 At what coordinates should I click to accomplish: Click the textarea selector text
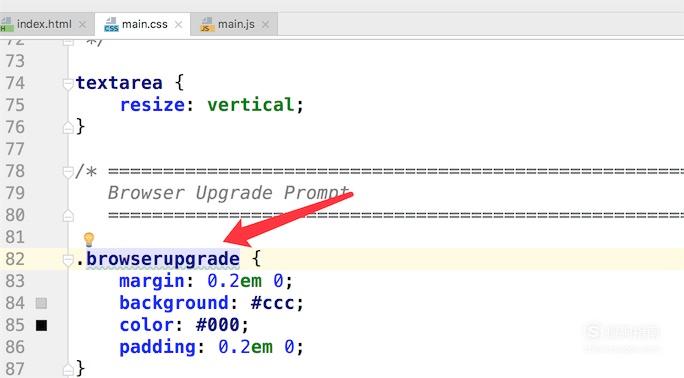[x=119, y=83]
